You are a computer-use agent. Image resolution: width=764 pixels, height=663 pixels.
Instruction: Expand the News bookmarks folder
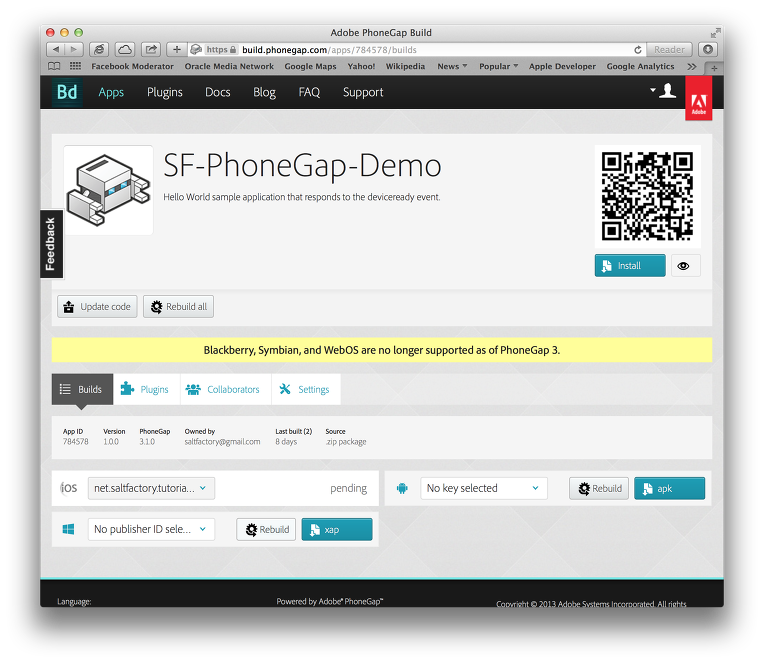coord(452,66)
